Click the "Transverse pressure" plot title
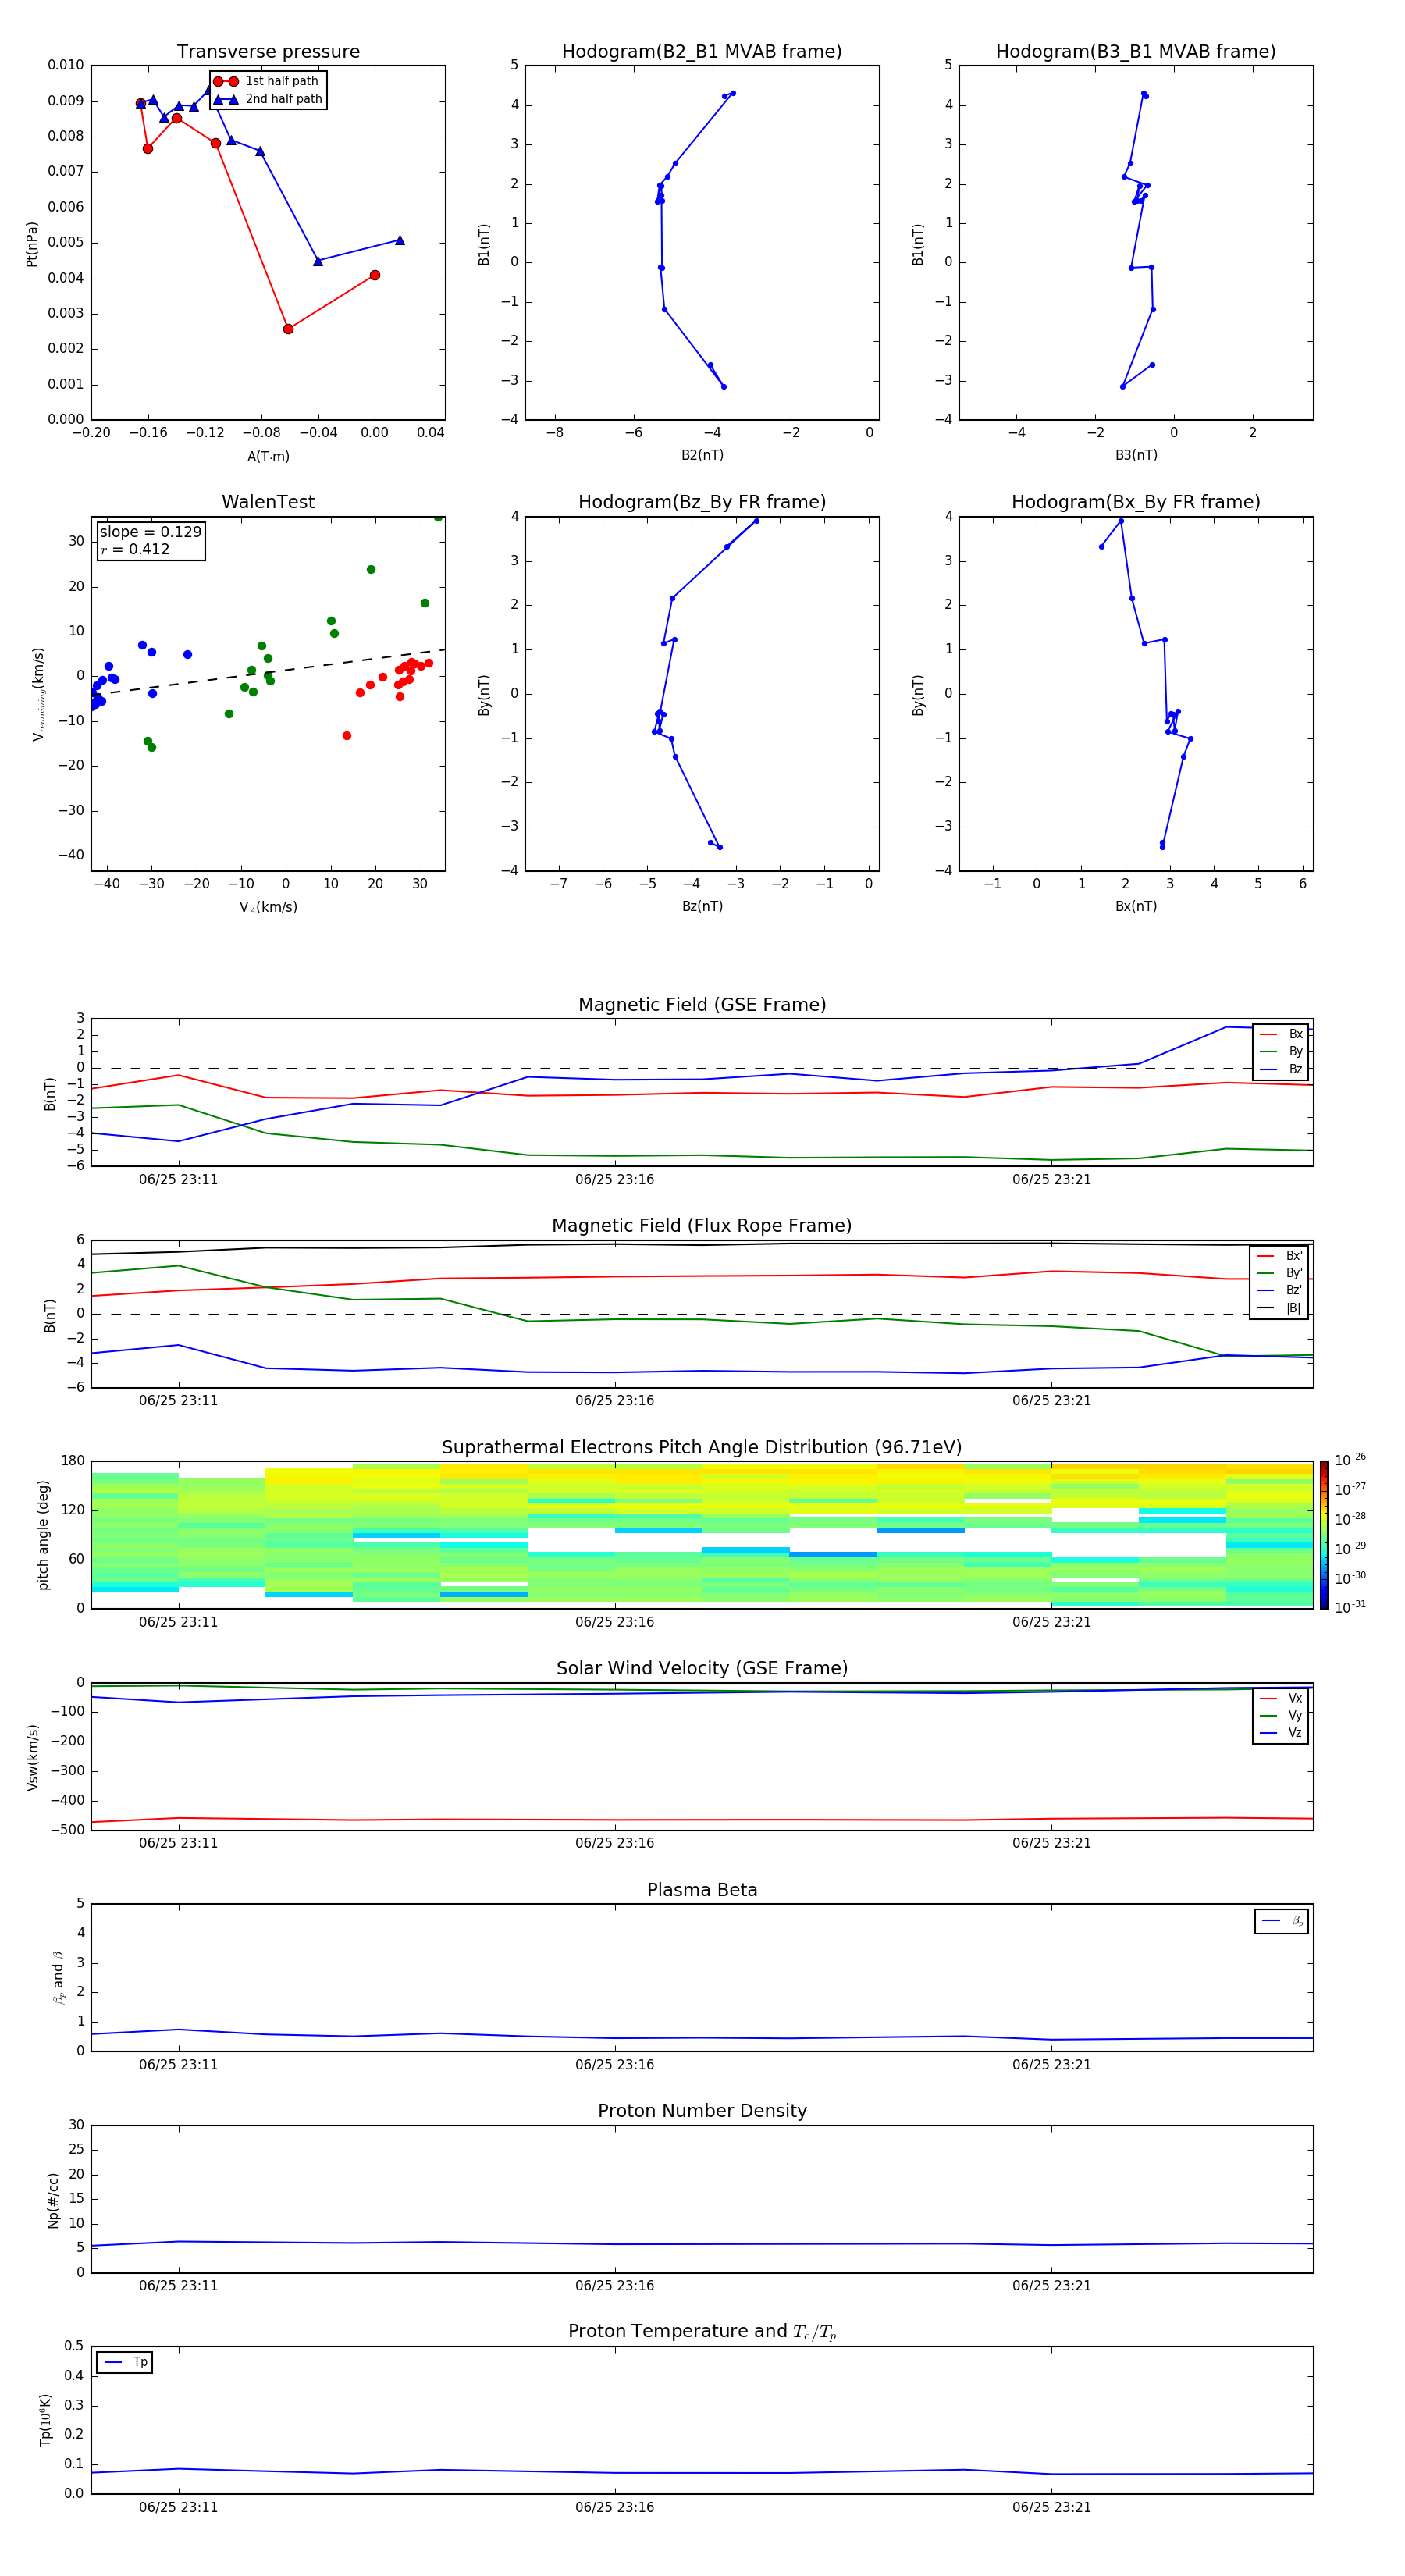Viewport: 1405px width, 2576px height. click(x=268, y=52)
